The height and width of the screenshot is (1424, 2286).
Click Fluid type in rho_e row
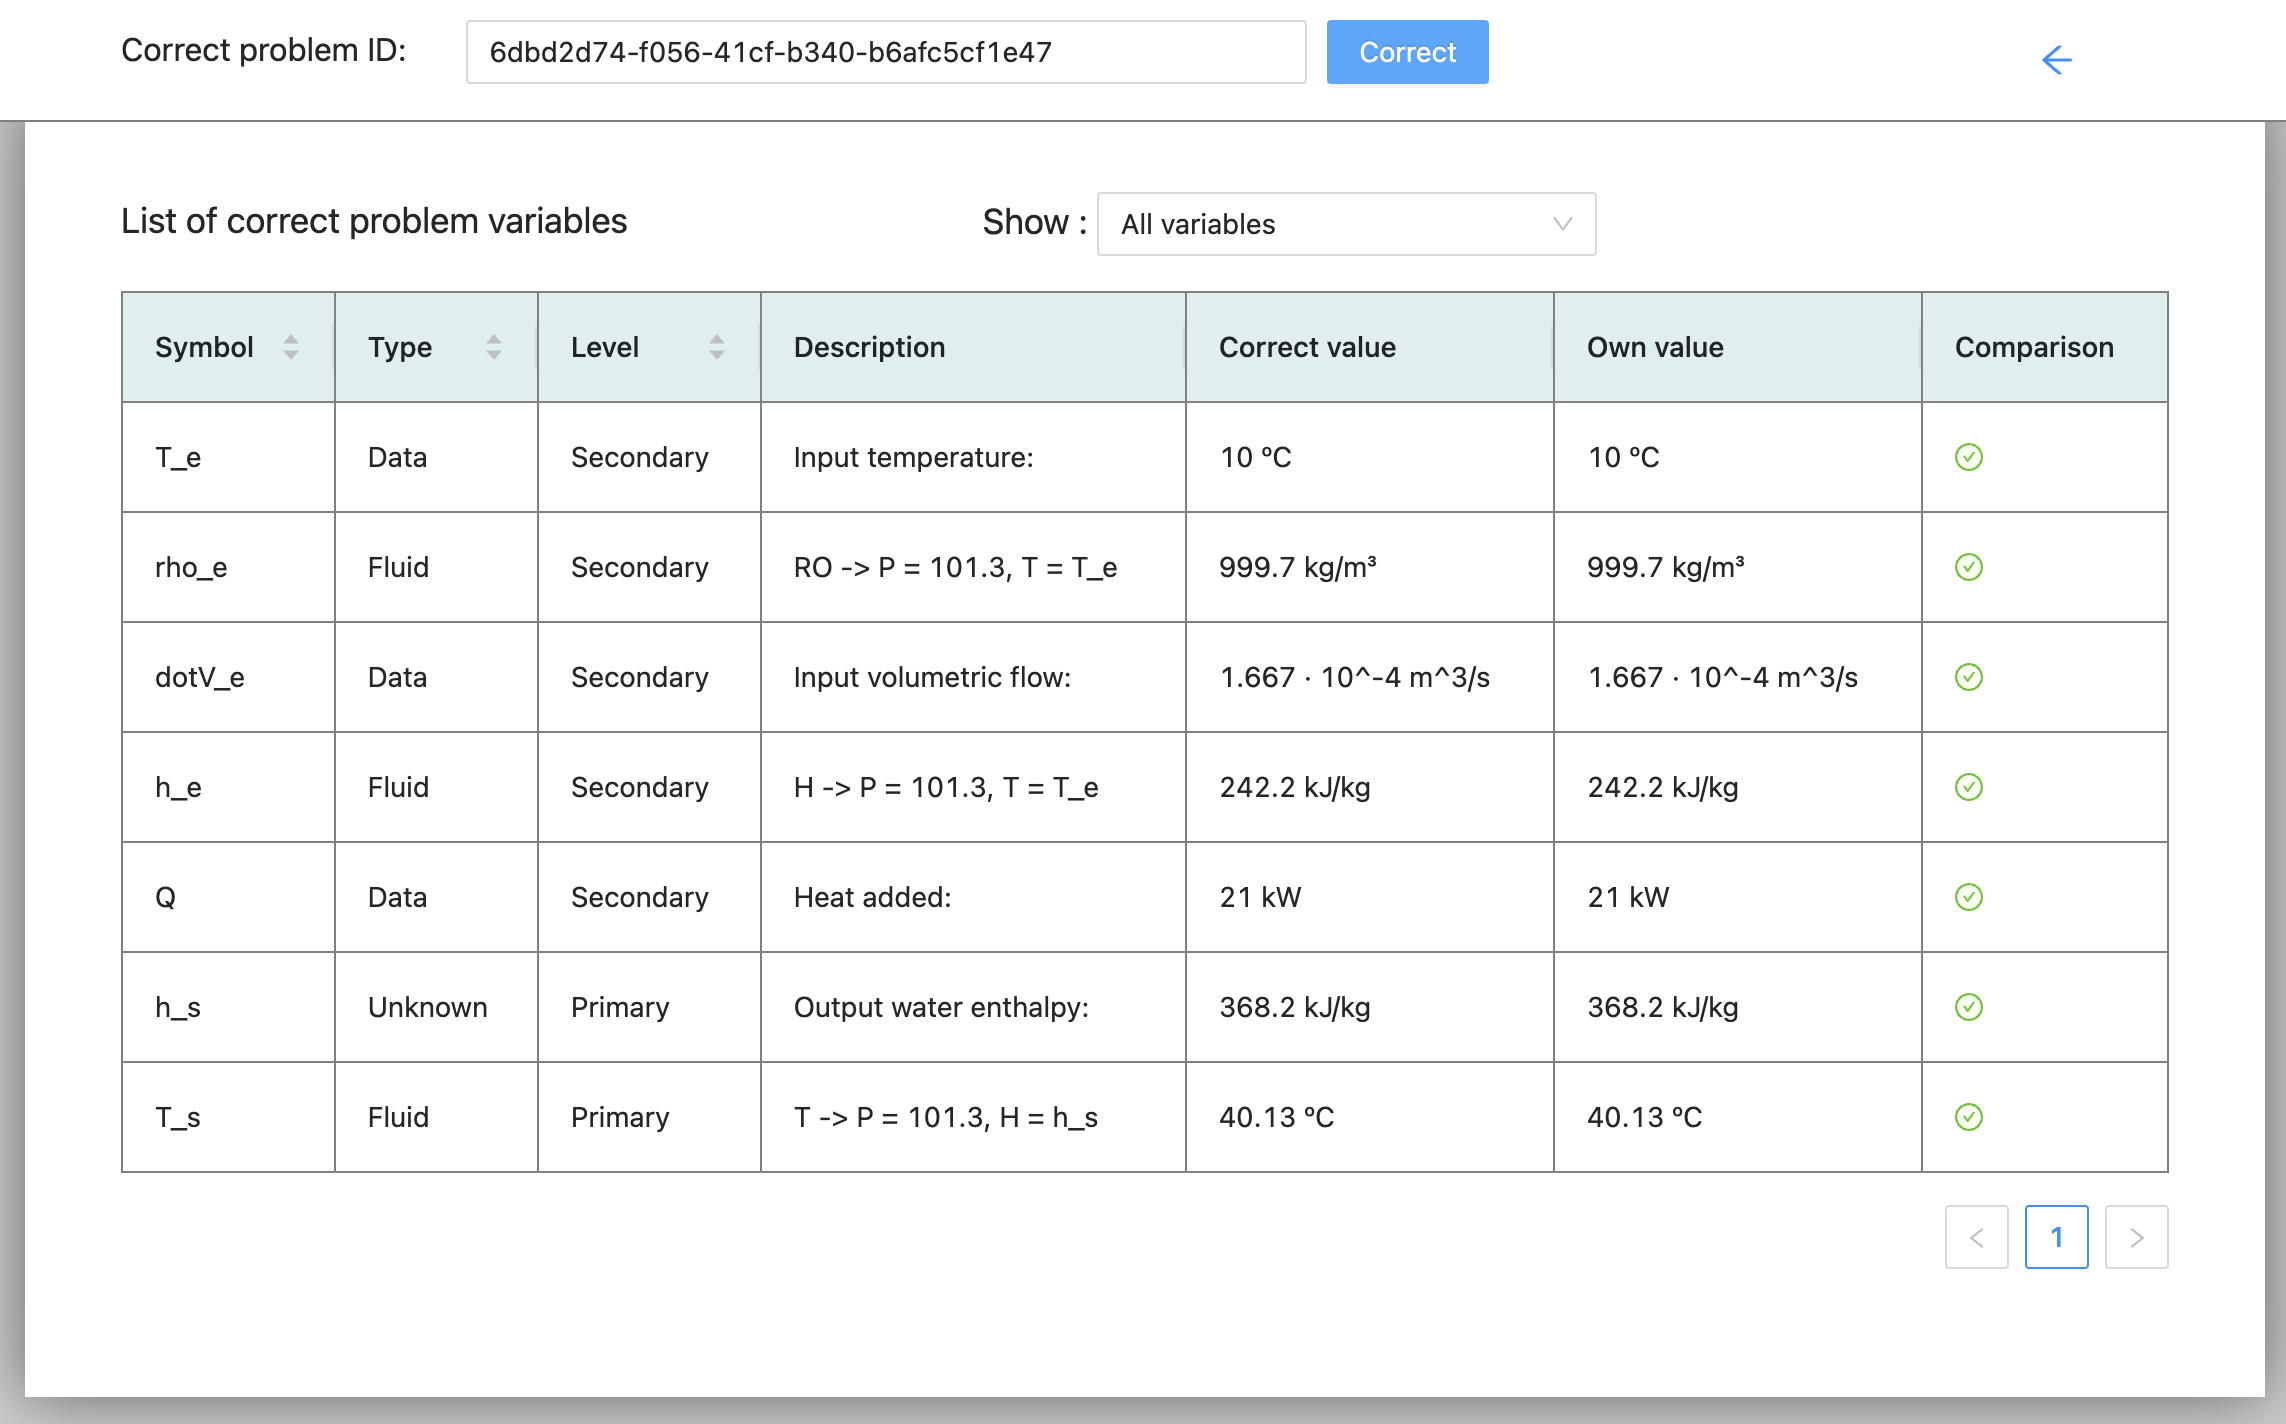[x=398, y=567]
